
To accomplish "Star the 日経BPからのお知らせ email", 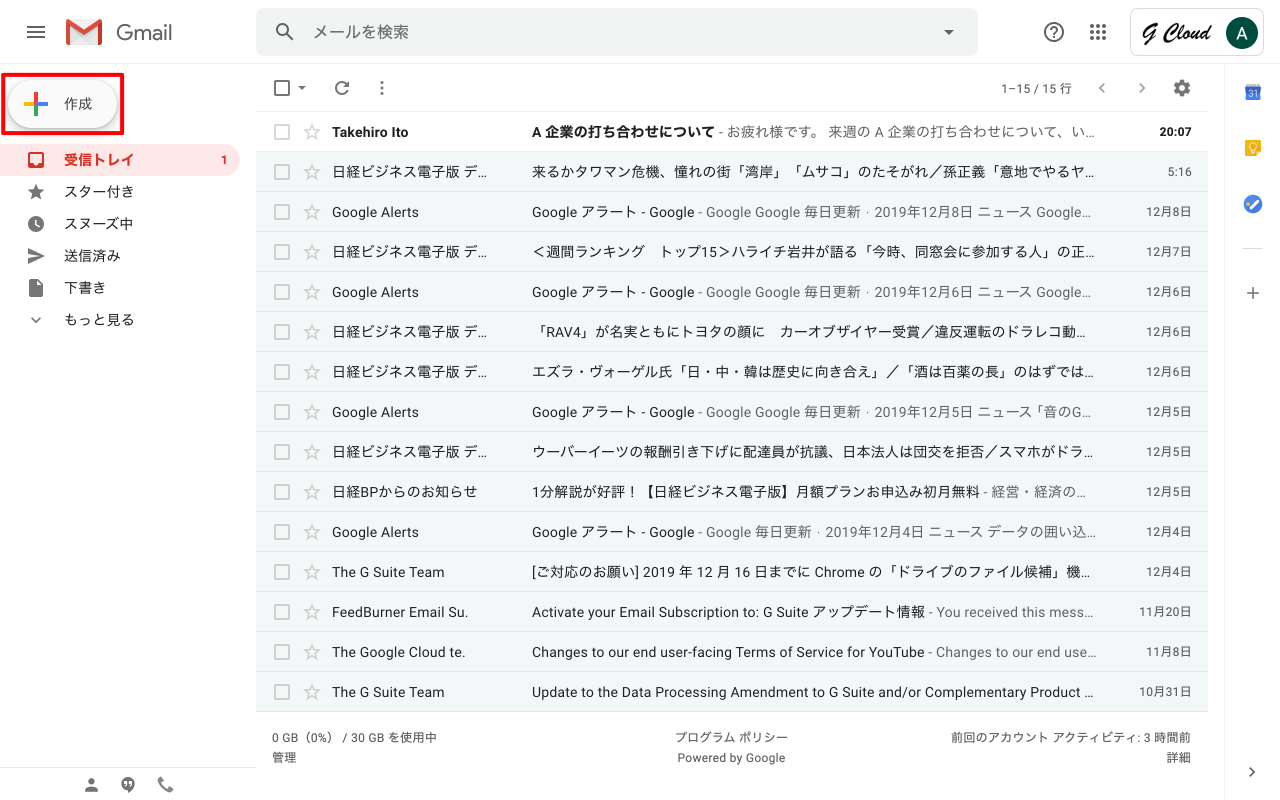I will pyautogui.click(x=312, y=492).
